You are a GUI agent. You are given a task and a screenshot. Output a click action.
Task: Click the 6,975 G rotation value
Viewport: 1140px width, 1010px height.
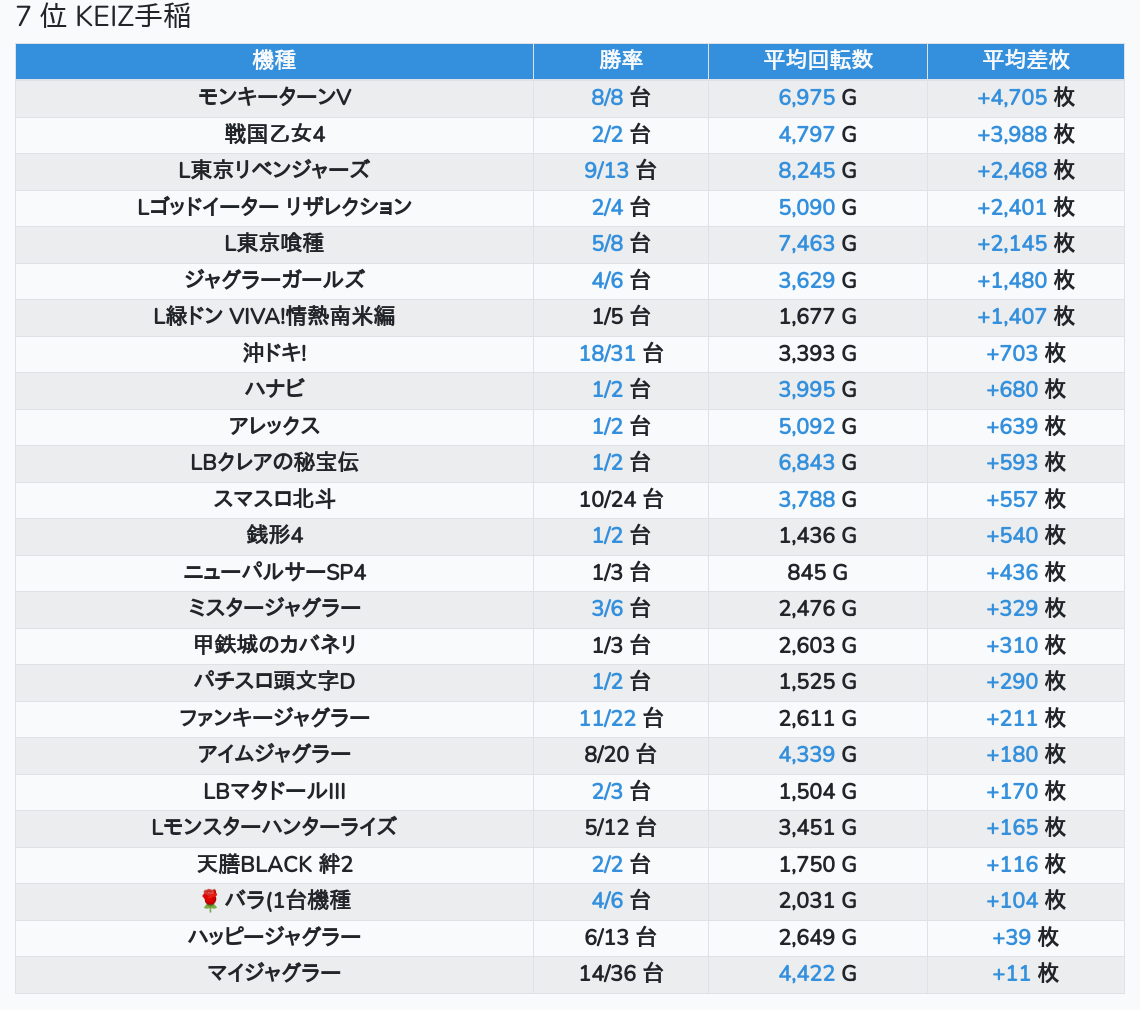(818, 97)
